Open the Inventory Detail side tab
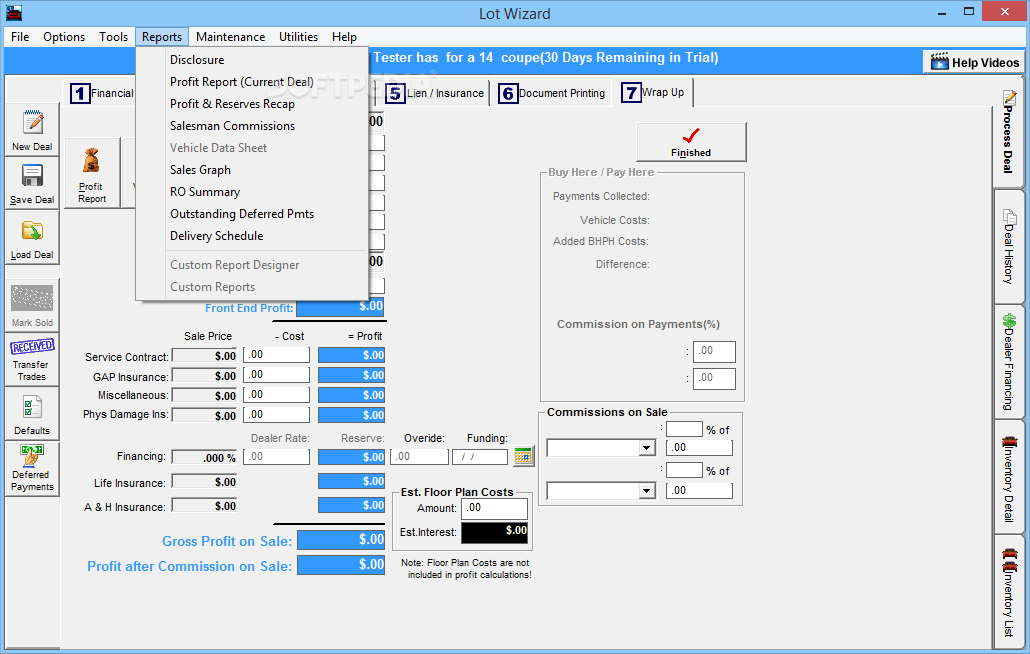 click(x=1008, y=477)
